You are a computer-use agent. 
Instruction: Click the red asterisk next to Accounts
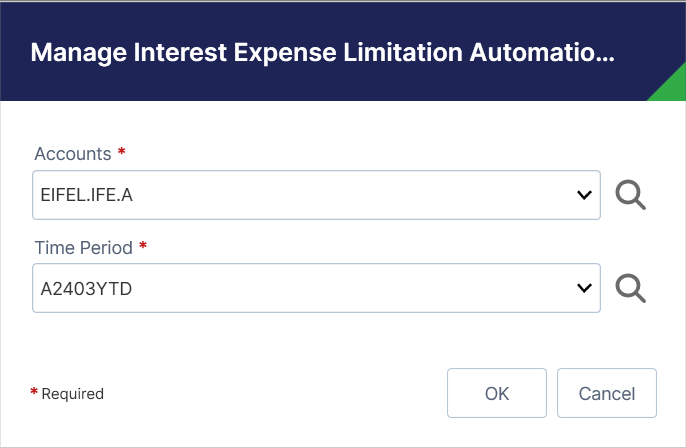122,153
